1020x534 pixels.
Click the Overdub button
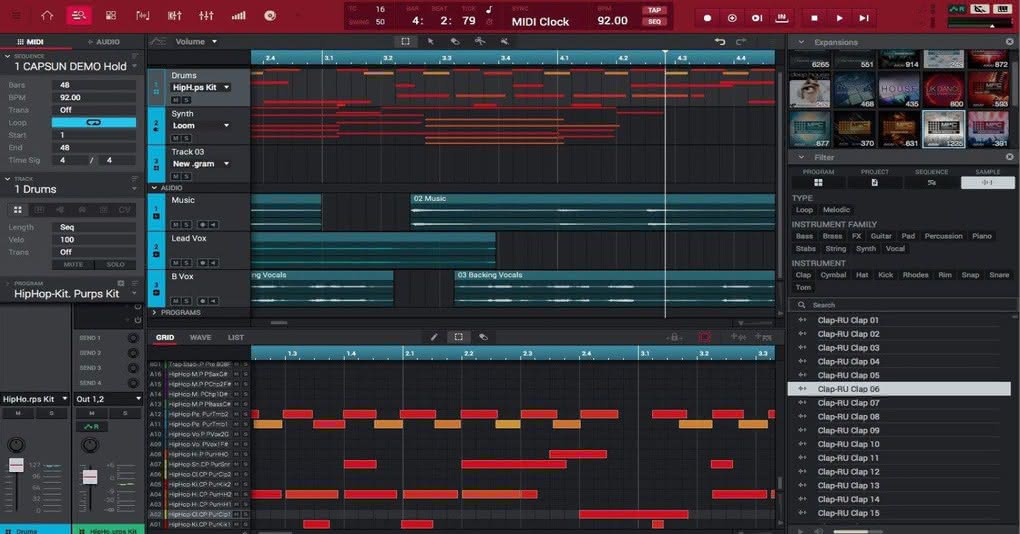click(732, 18)
